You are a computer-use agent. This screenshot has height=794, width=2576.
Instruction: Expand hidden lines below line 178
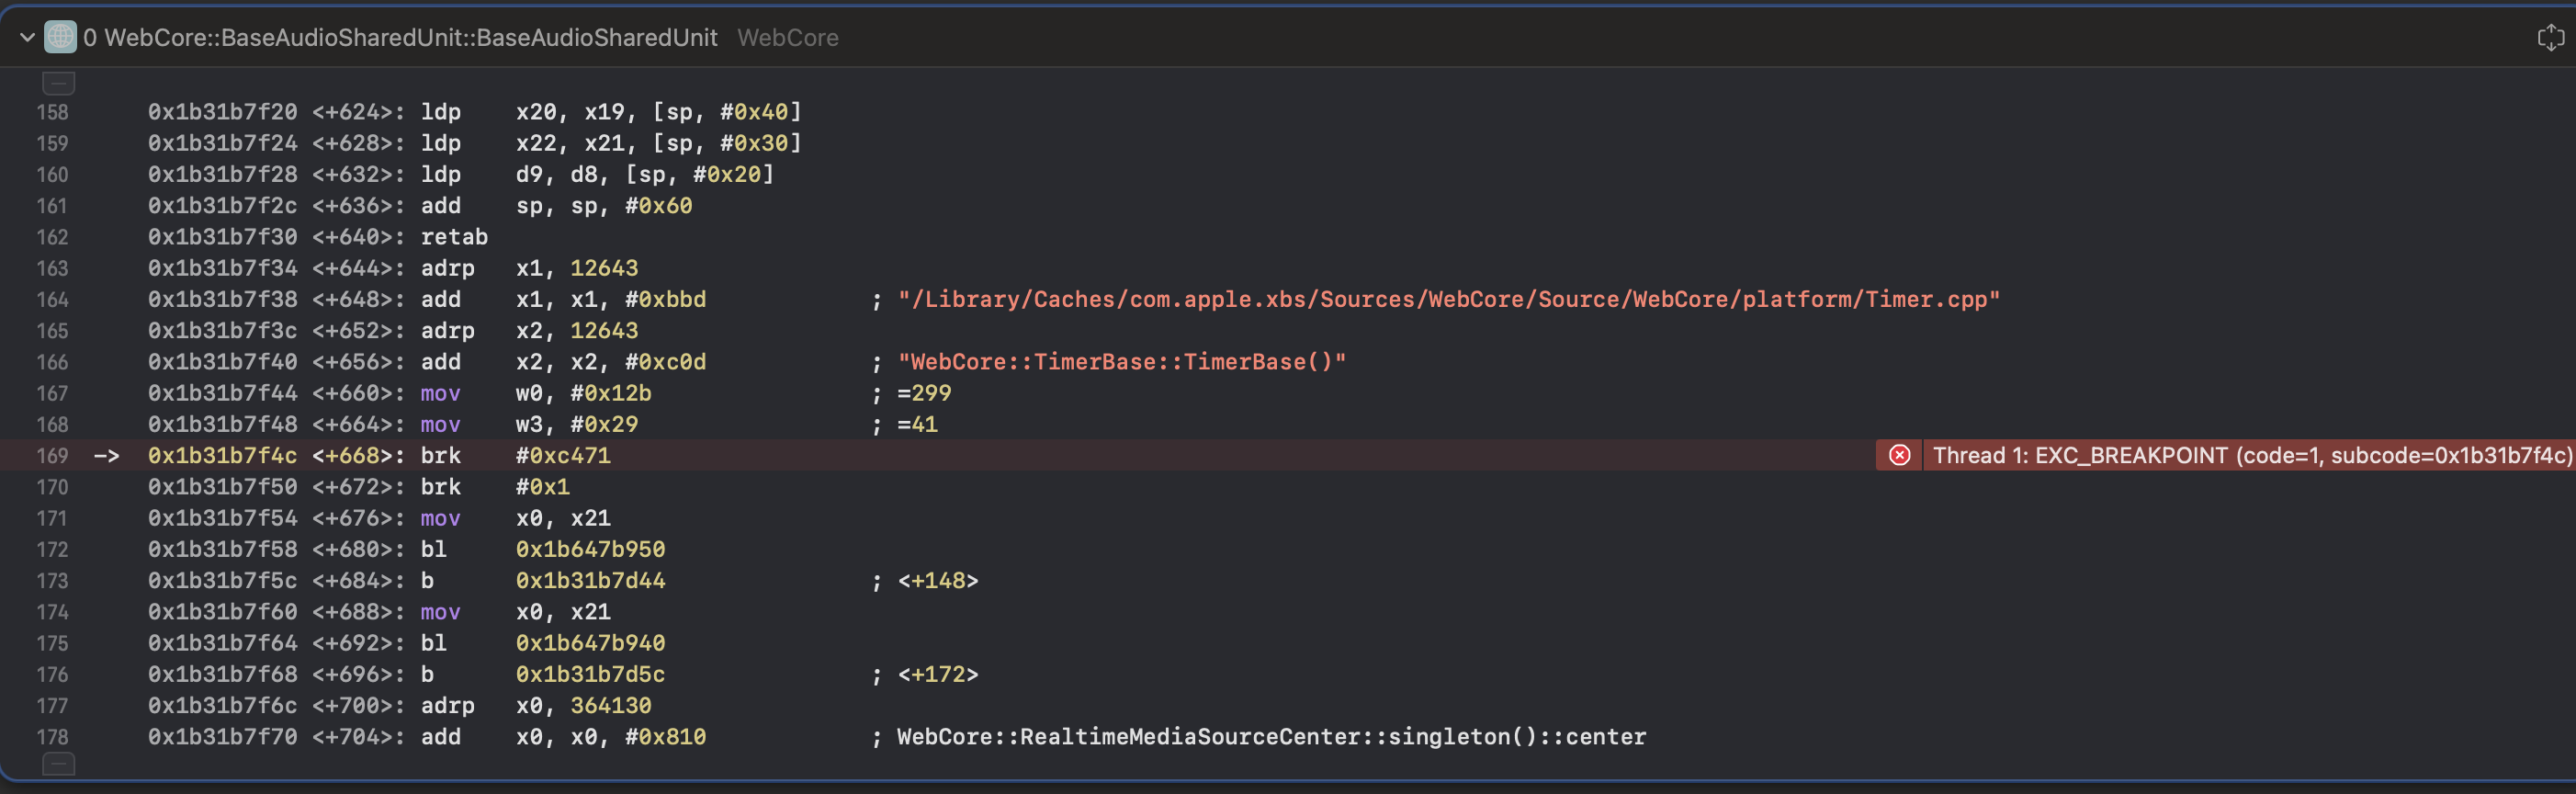point(58,765)
